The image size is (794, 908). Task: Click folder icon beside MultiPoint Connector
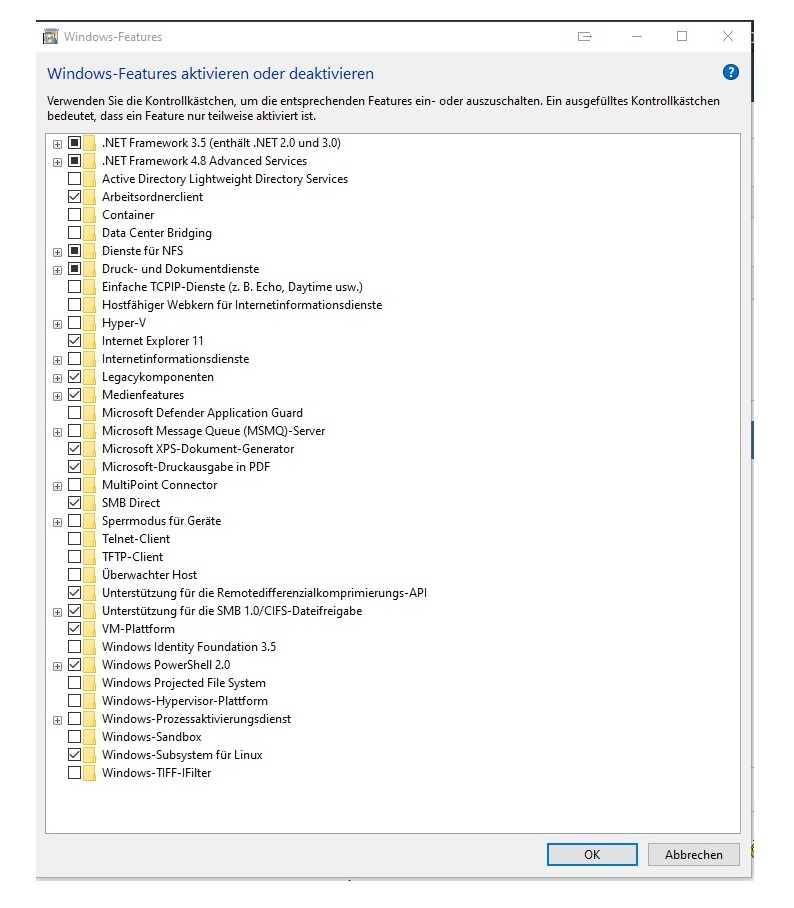89,485
